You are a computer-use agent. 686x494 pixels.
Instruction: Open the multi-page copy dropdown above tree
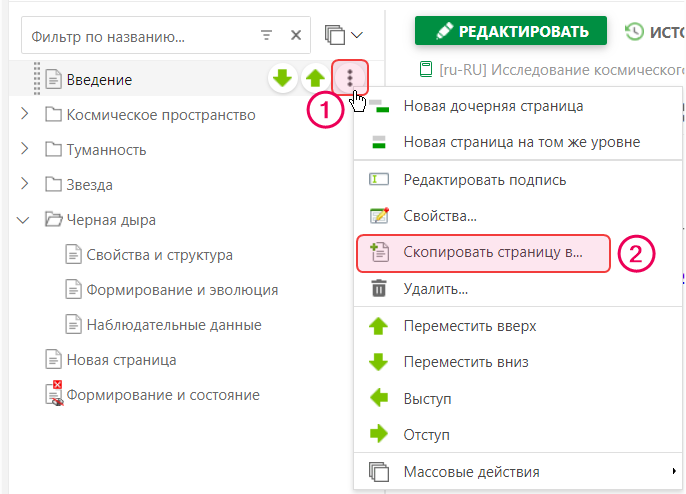click(x=344, y=36)
